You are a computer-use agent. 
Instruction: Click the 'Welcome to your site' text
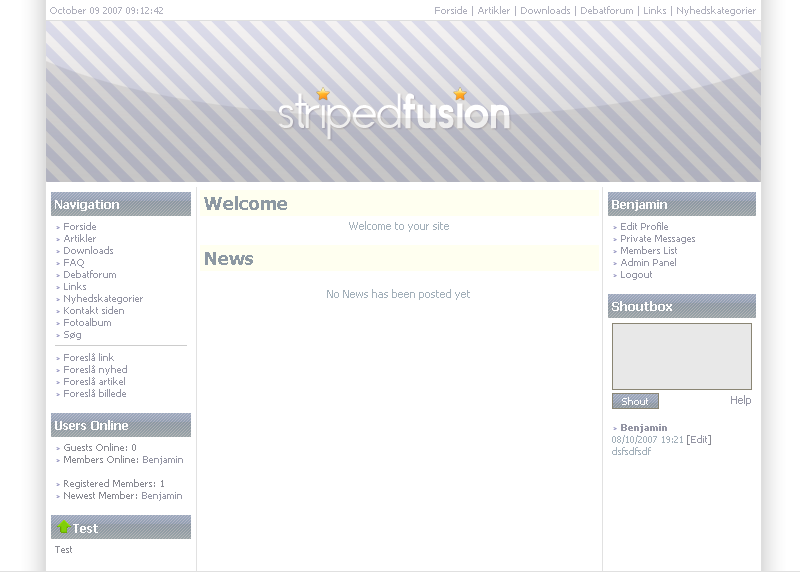pos(399,227)
